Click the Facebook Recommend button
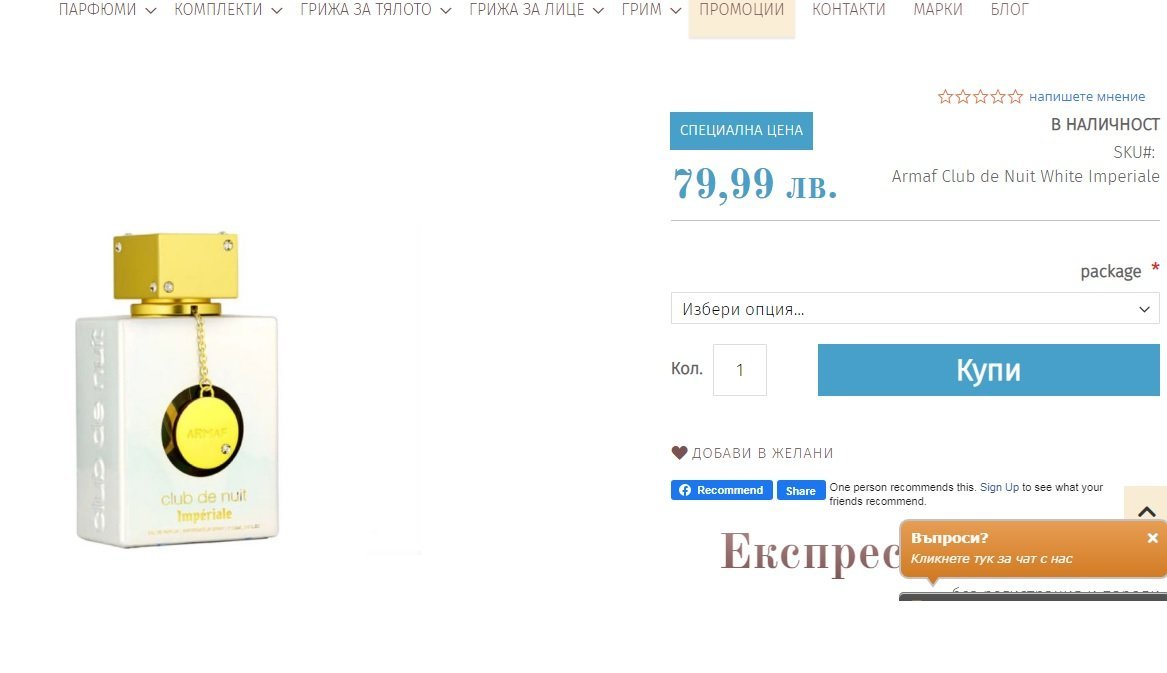 pyautogui.click(x=721, y=490)
